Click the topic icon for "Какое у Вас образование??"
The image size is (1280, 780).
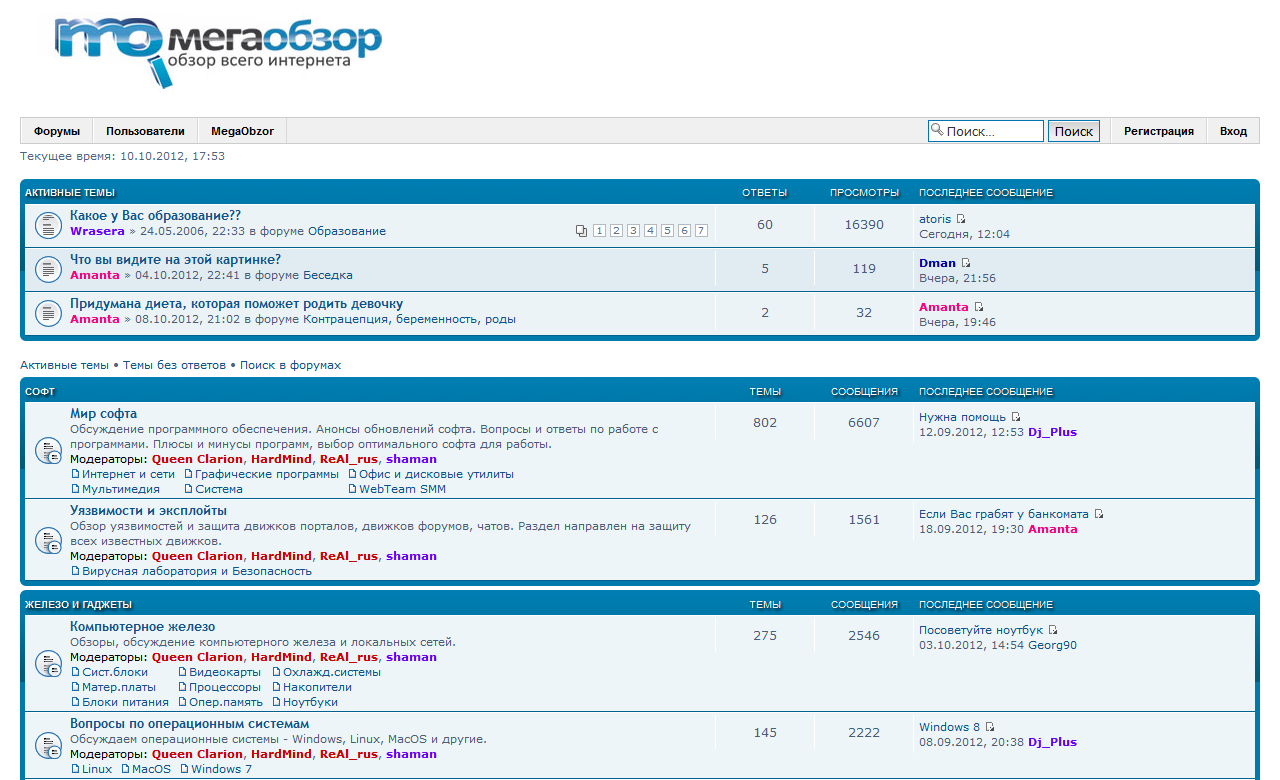[x=49, y=225]
